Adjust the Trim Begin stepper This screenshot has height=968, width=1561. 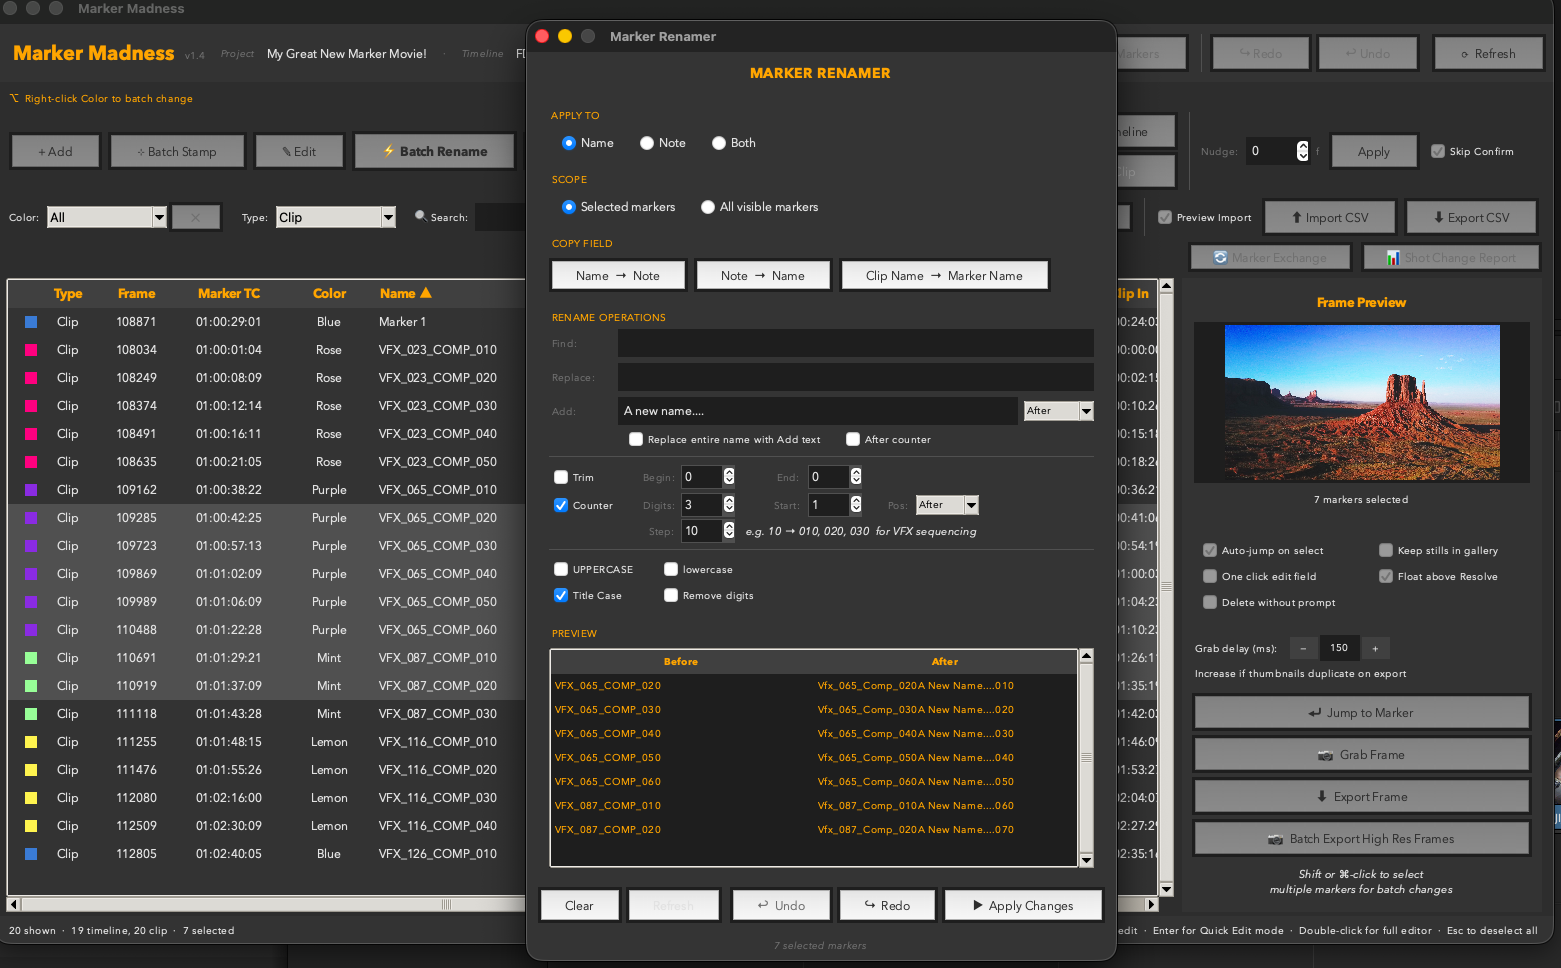coord(729,477)
